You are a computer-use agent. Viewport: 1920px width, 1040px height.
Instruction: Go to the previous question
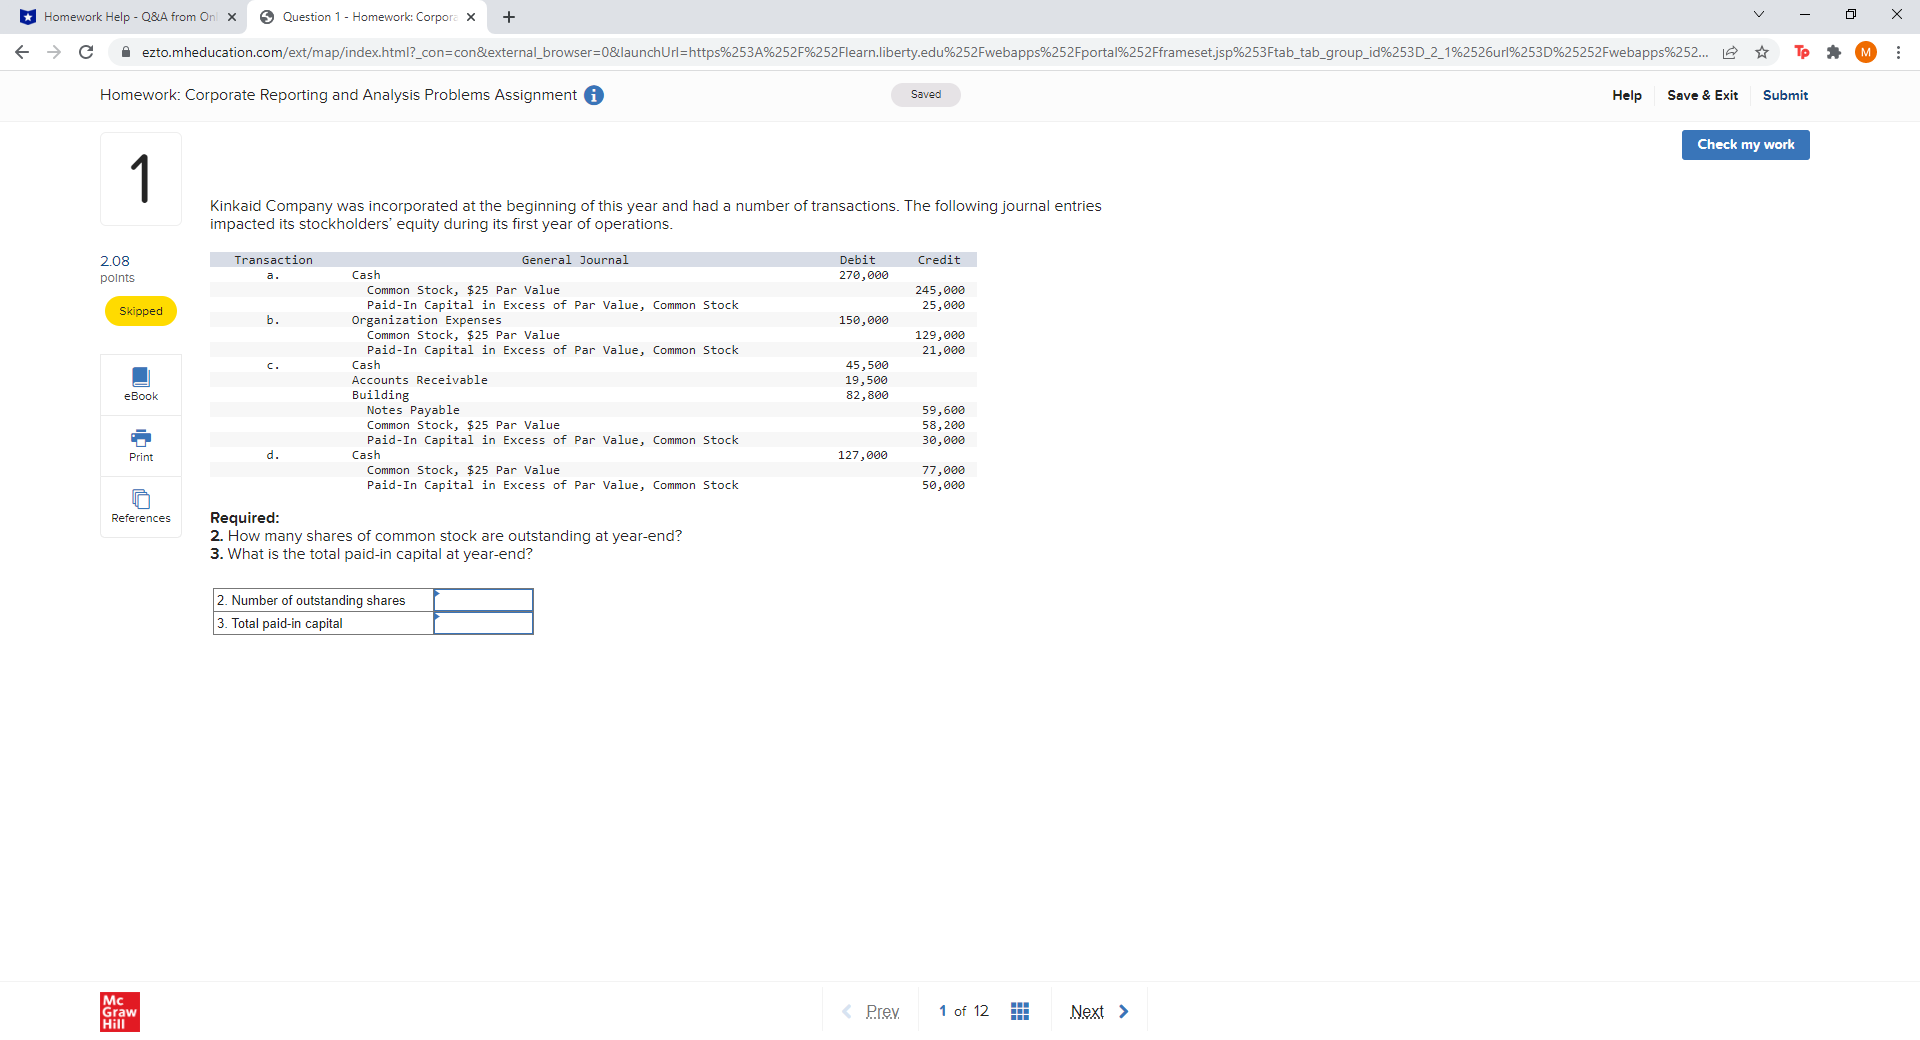point(871,1011)
